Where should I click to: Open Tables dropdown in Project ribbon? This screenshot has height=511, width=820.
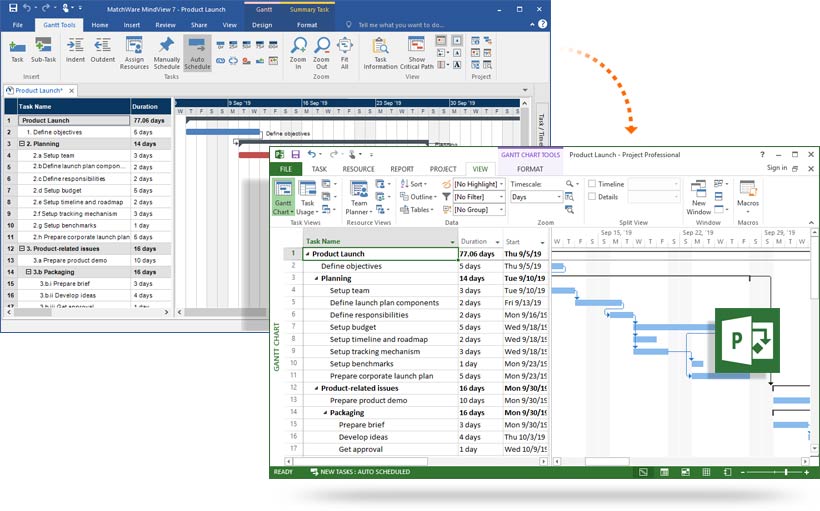pyautogui.click(x=417, y=210)
